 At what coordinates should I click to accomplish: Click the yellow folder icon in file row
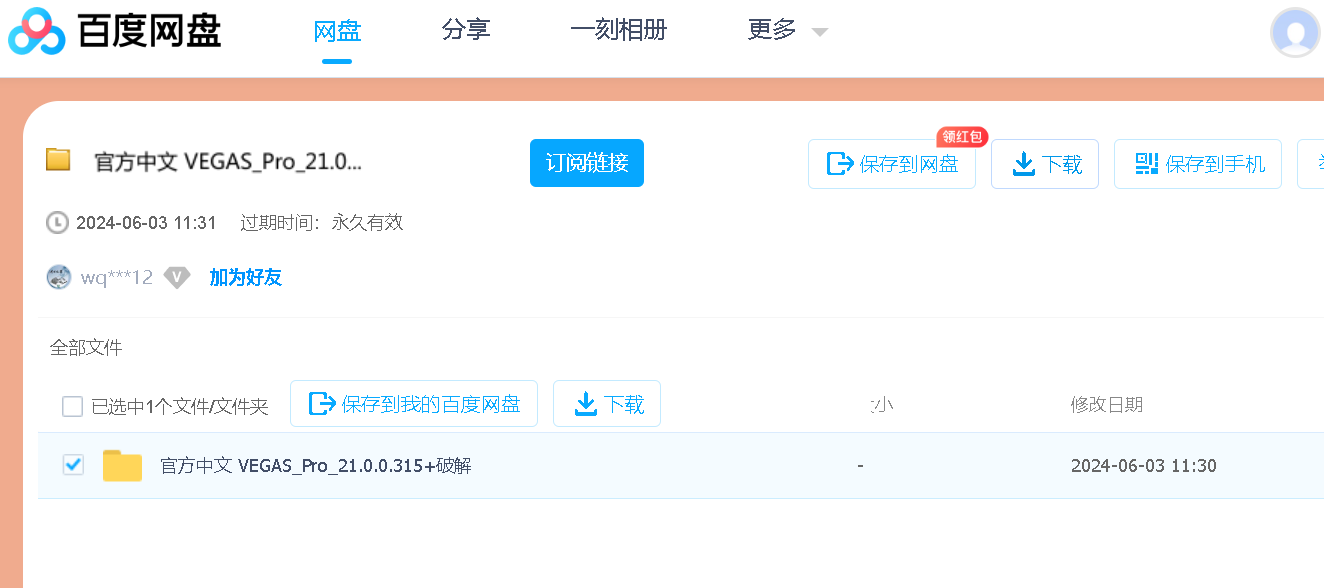coord(122,466)
